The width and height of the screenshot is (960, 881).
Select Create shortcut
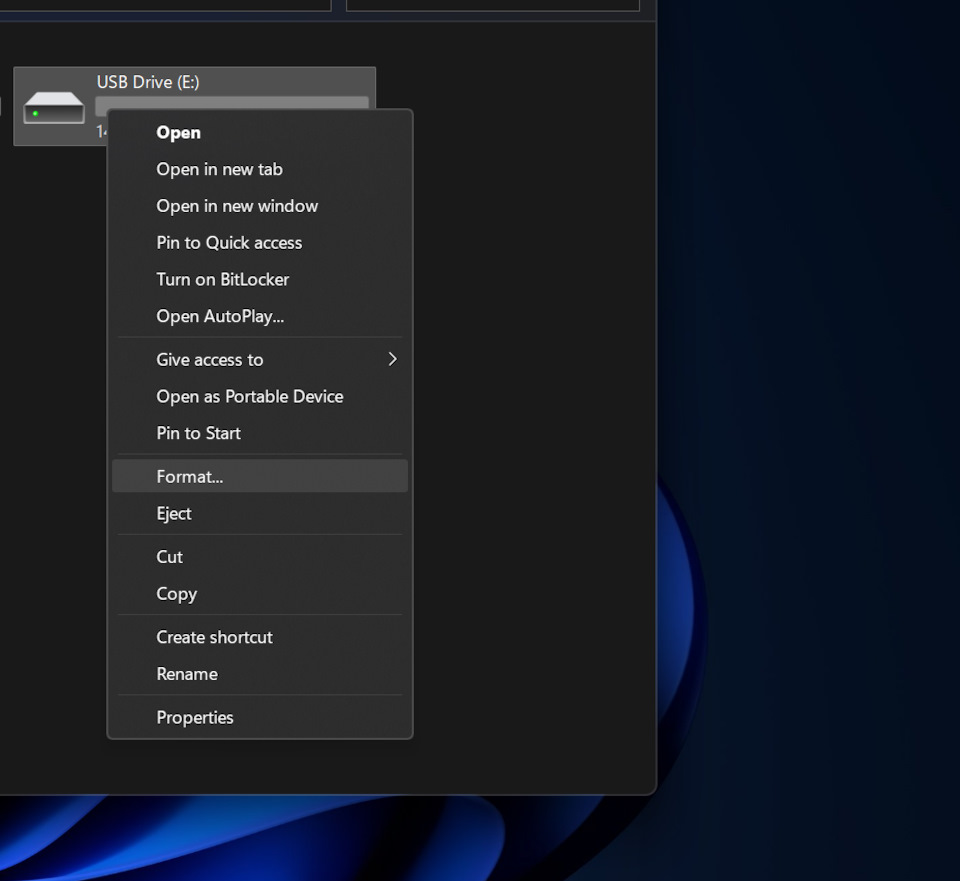pyautogui.click(x=260, y=637)
